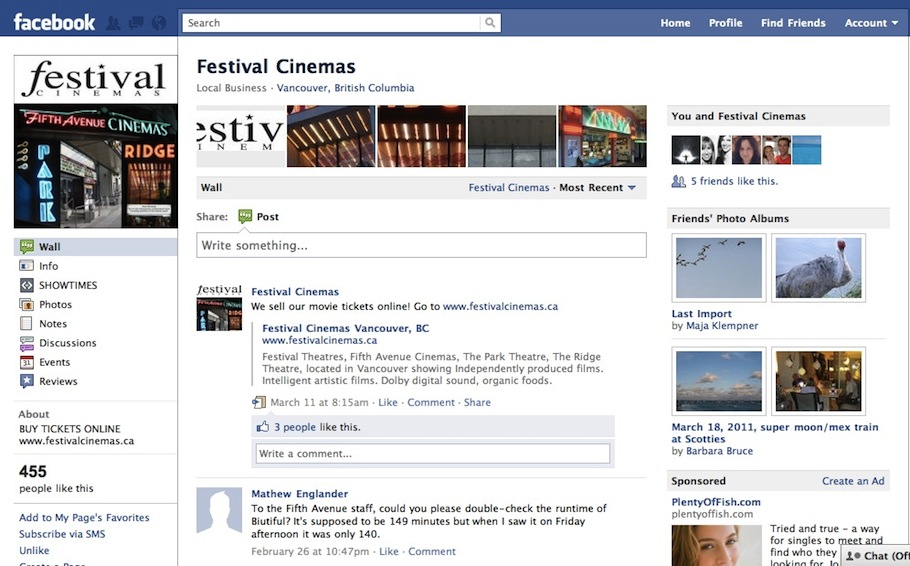Click the friends icon beside 5 friends like this

pyautogui.click(x=678, y=181)
